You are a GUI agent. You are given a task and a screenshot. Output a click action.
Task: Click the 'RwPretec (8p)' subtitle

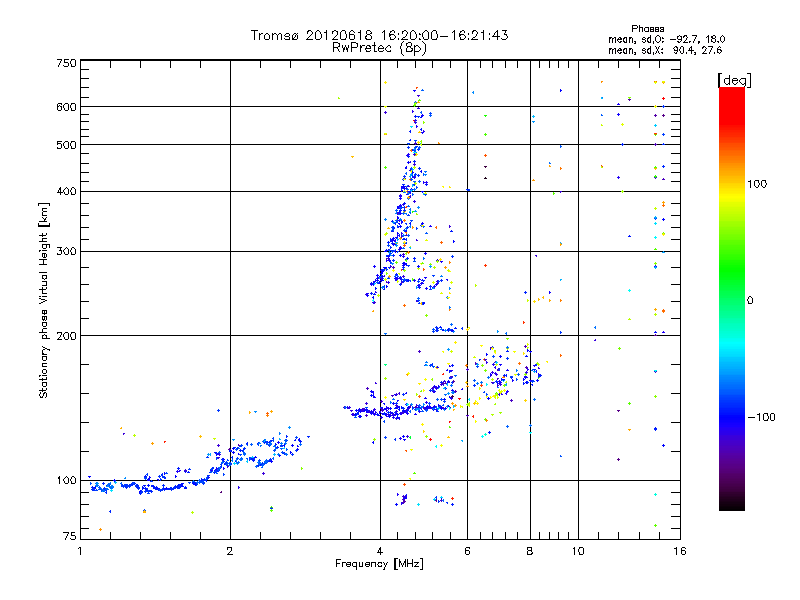pos(379,48)
